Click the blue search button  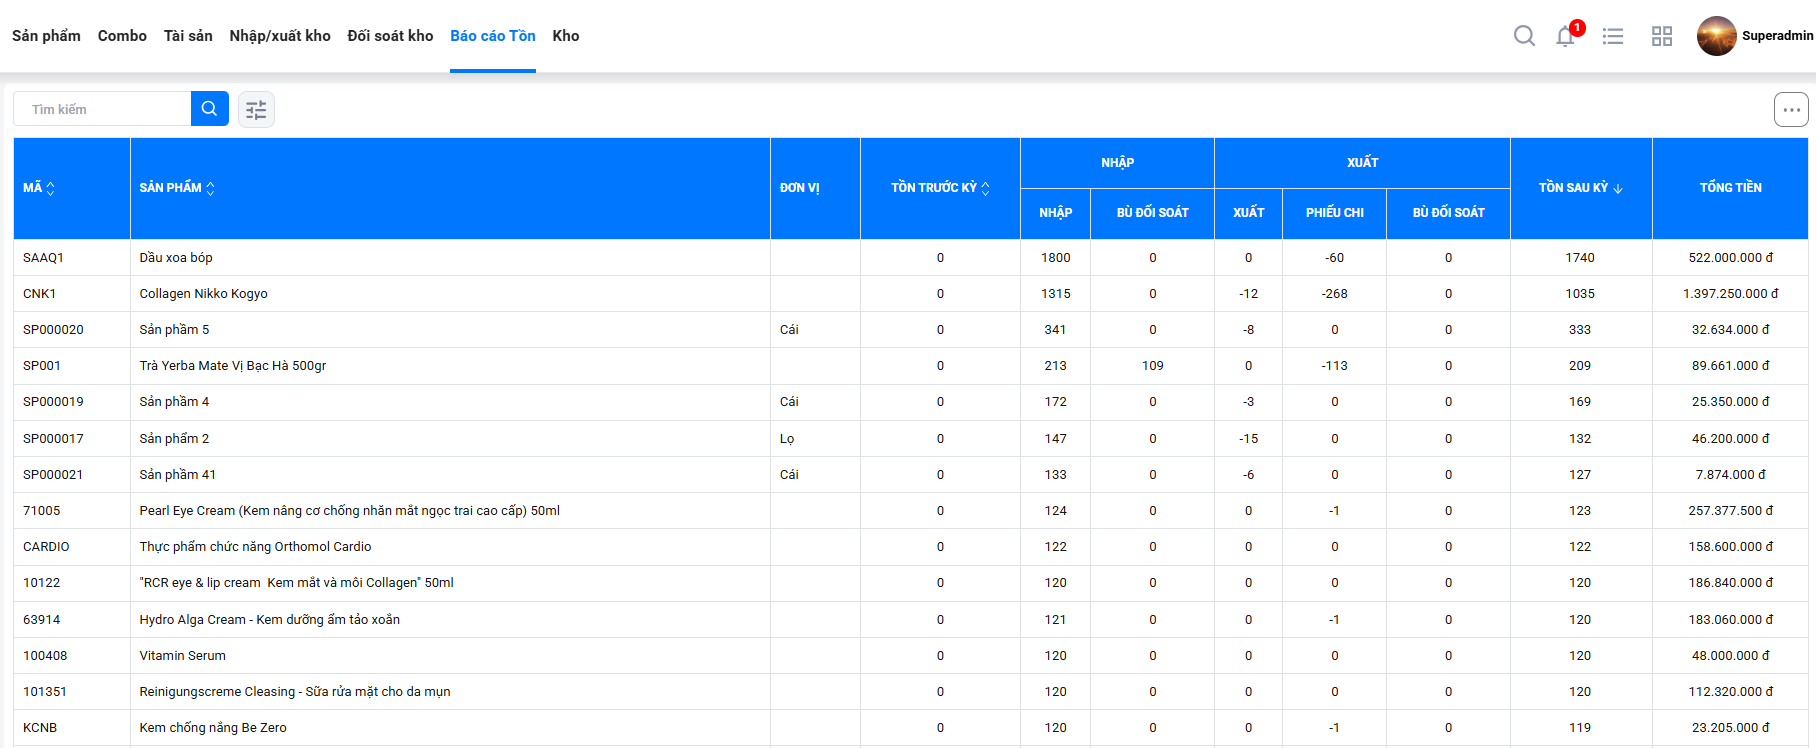(209, 109)
